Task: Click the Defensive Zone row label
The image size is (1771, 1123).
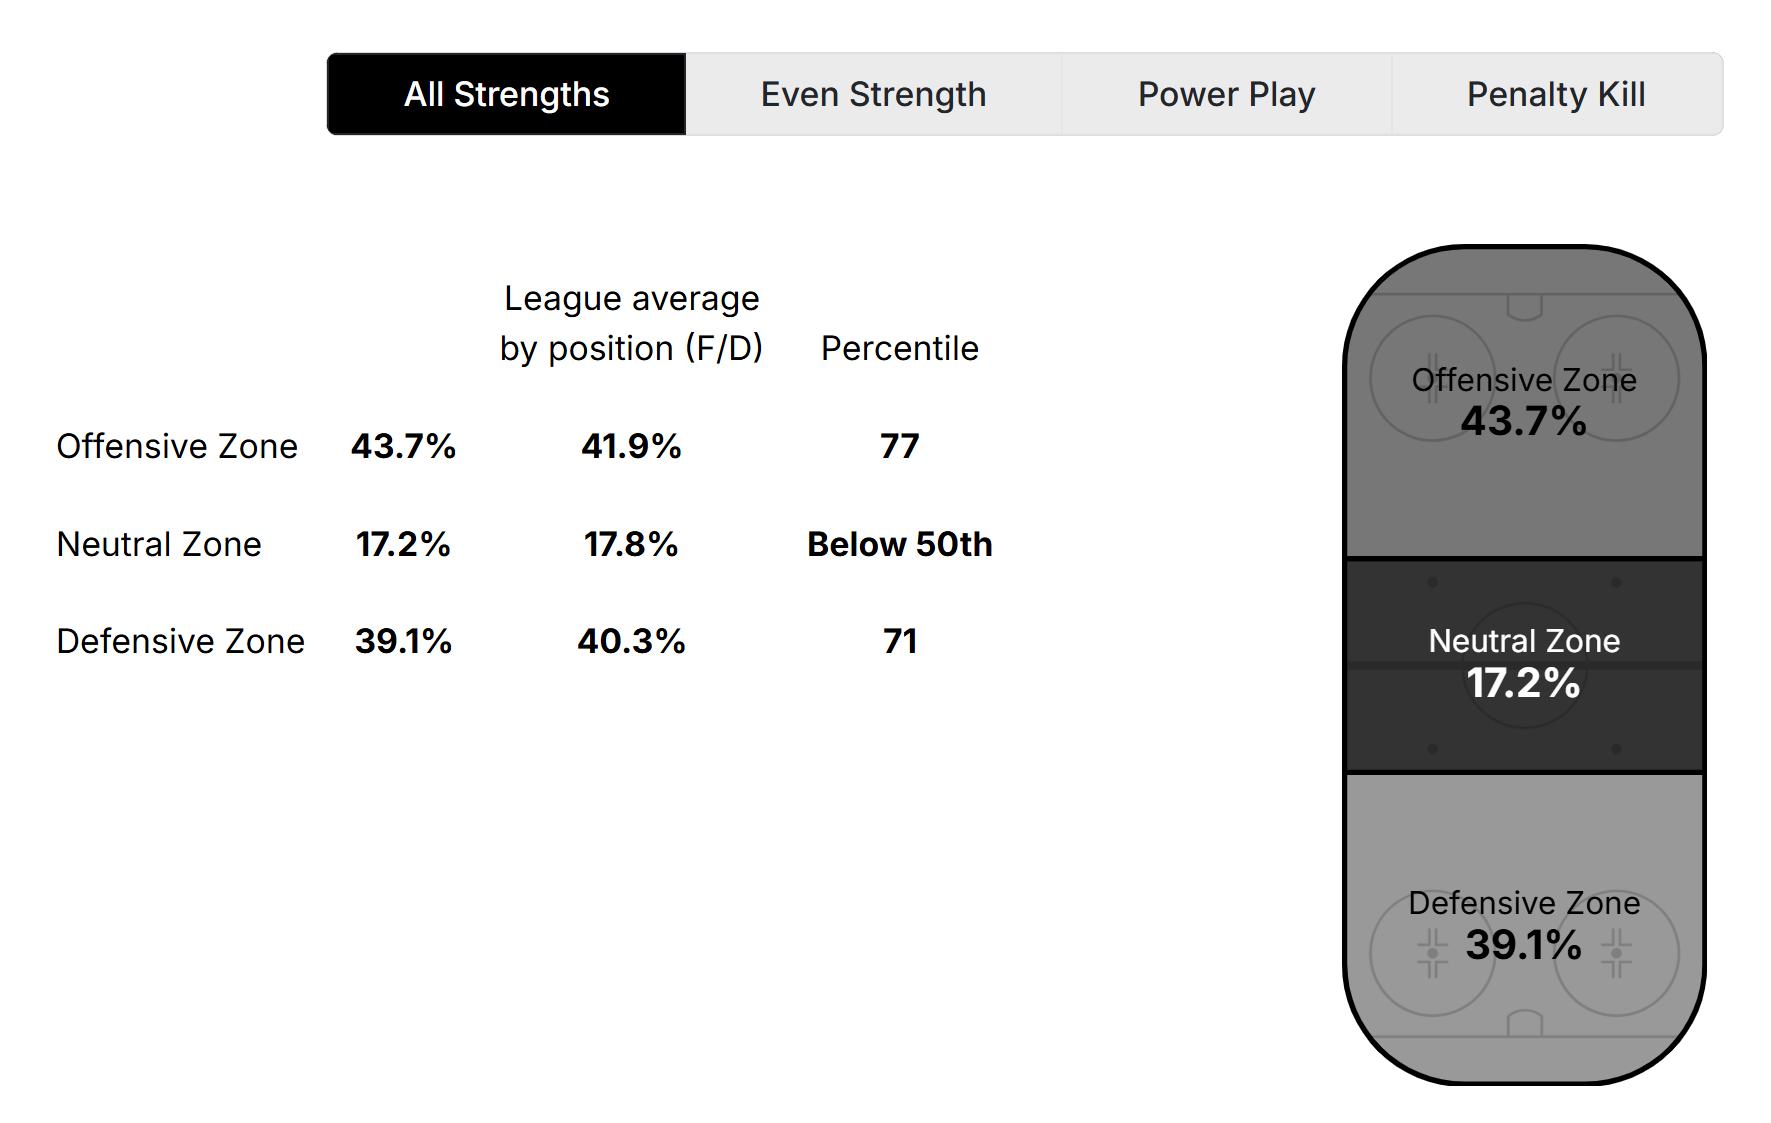Action: [x=181, y=641]
